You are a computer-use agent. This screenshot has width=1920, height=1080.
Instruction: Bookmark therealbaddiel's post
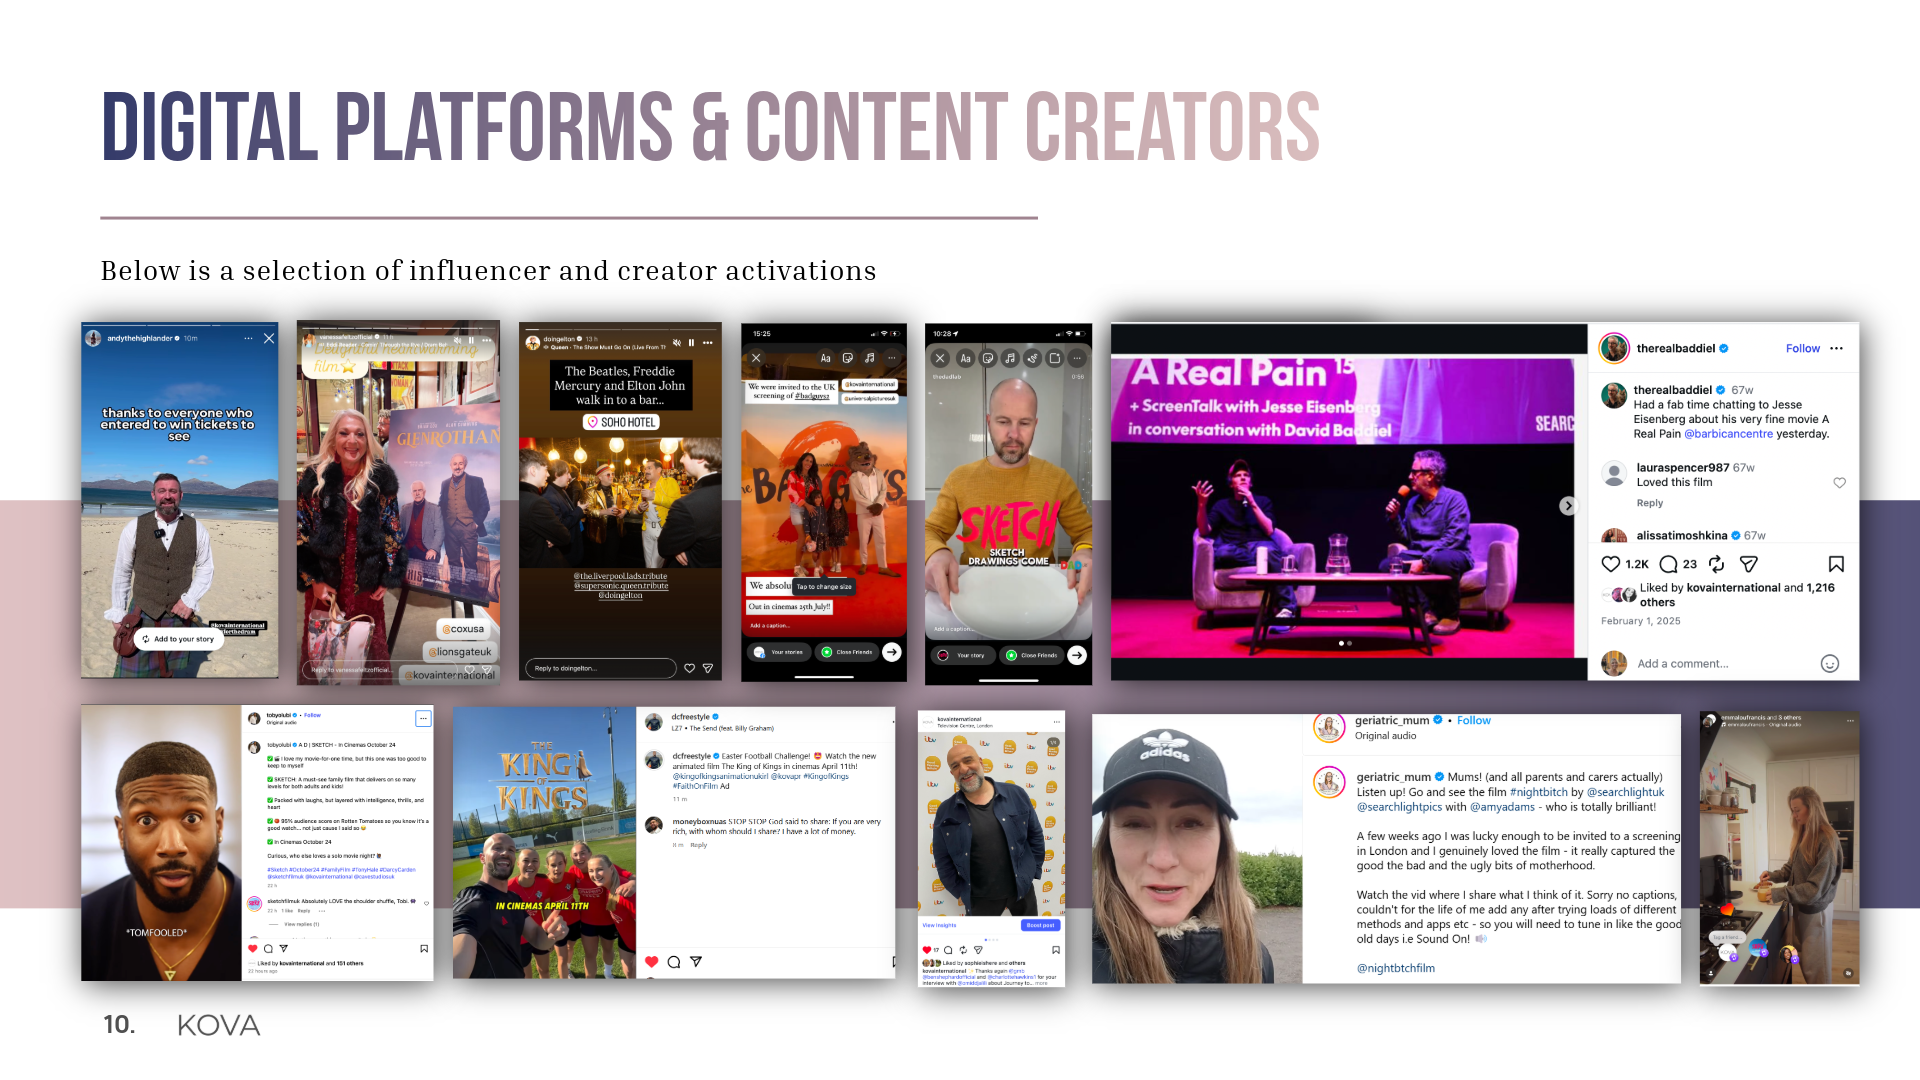tap(1836, 564)
